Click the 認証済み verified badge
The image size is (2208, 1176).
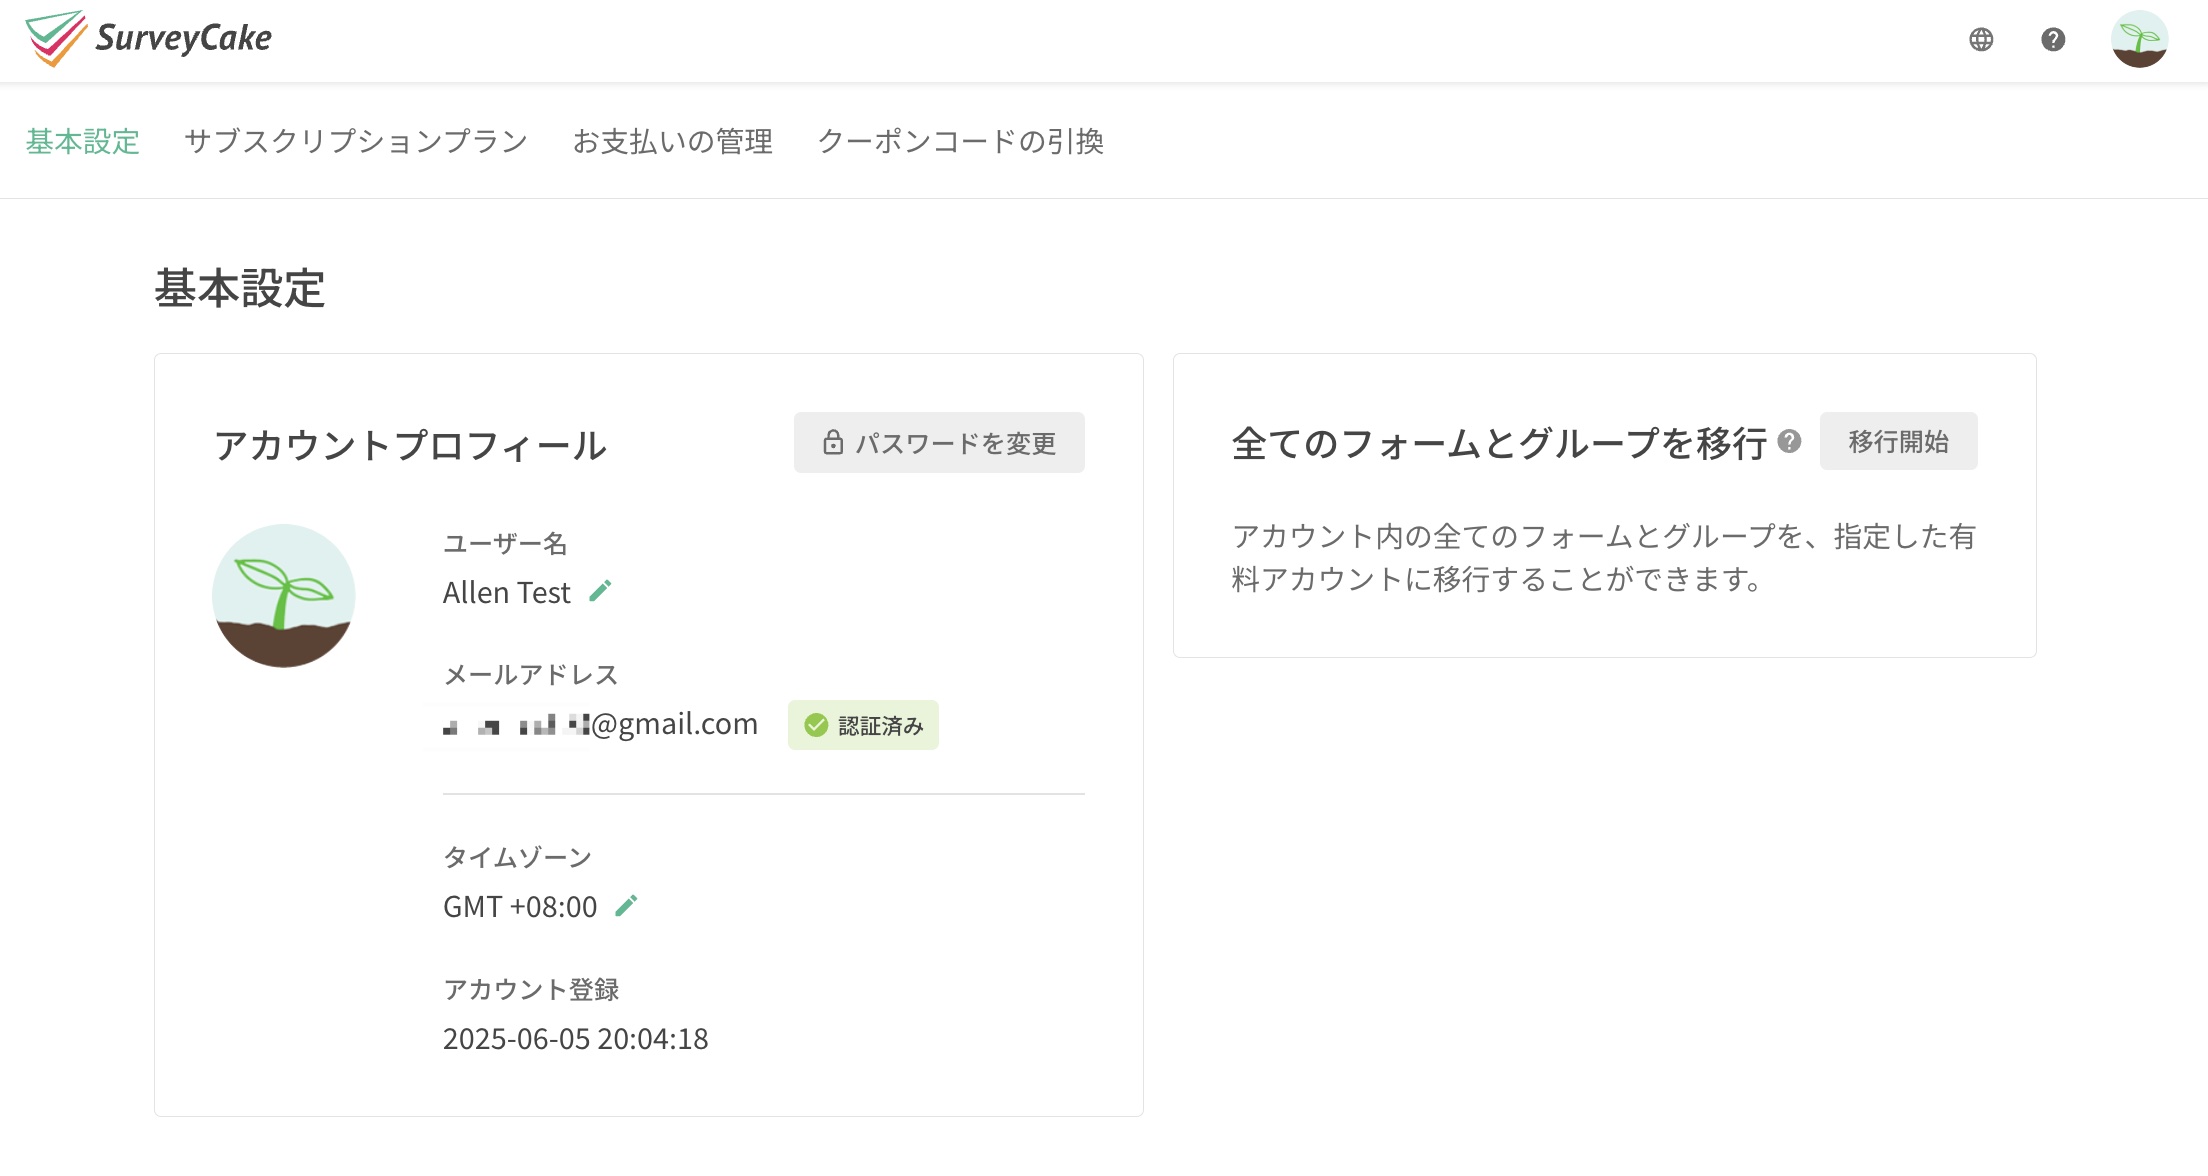(863, 725)
